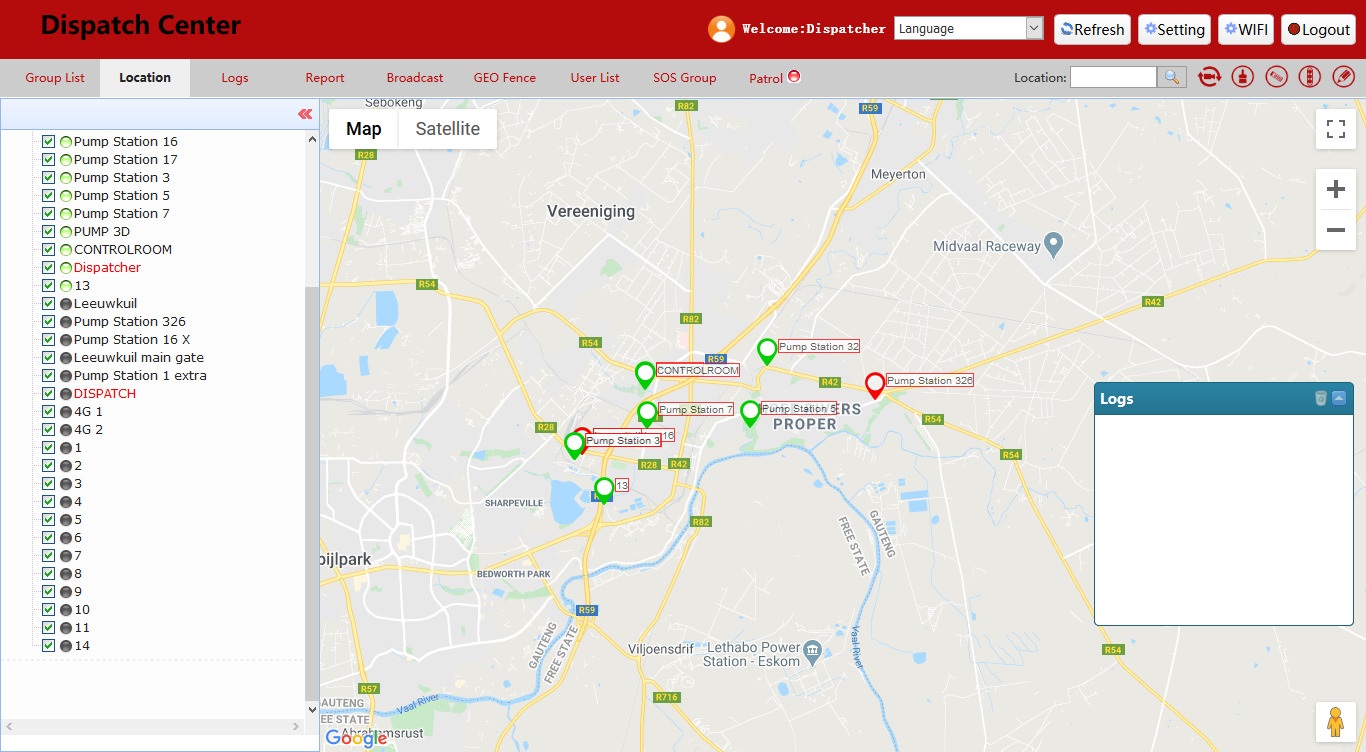Select the pencil draw tool icon
This screenshot has height=752, width=1366.
[1343, 77]
